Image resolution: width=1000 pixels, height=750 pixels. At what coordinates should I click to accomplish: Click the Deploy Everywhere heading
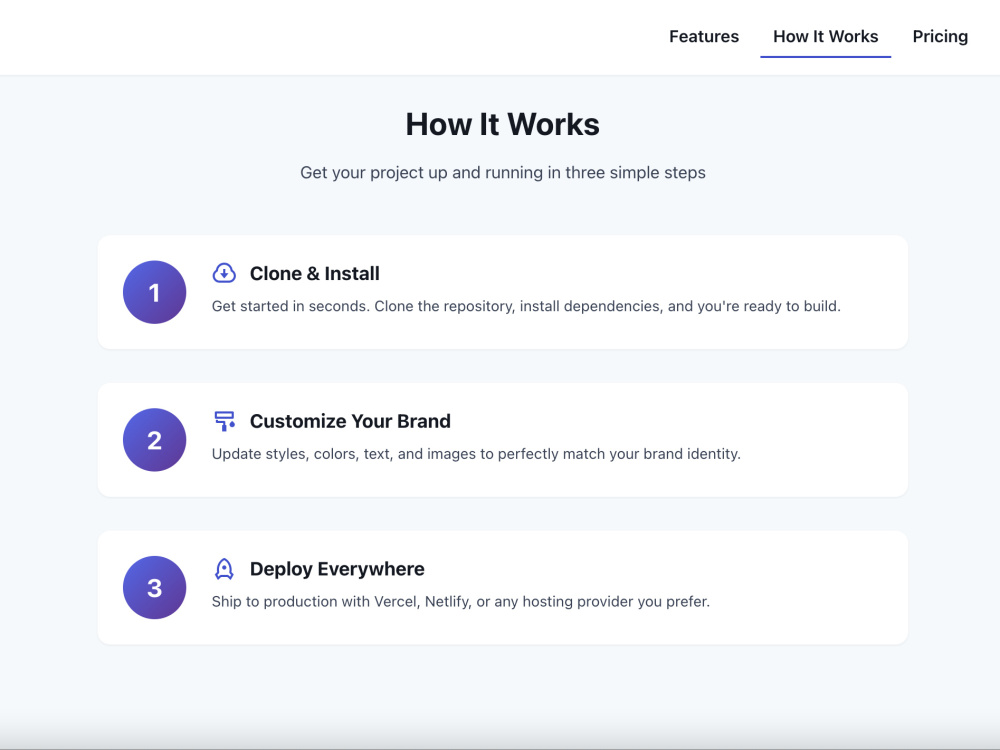[x=337, y=569]
